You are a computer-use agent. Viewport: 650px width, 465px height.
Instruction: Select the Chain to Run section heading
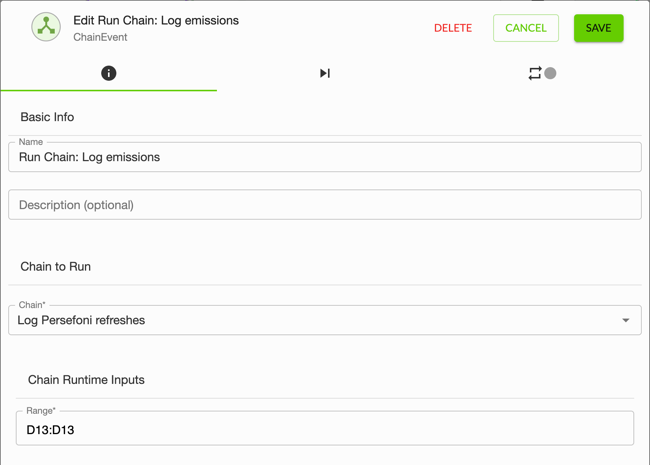(56, 266)
